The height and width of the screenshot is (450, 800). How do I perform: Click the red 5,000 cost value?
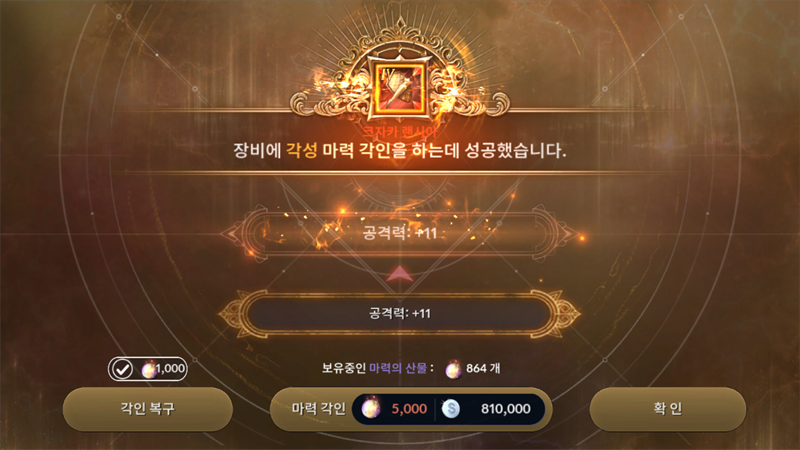(x=409, y=409)
